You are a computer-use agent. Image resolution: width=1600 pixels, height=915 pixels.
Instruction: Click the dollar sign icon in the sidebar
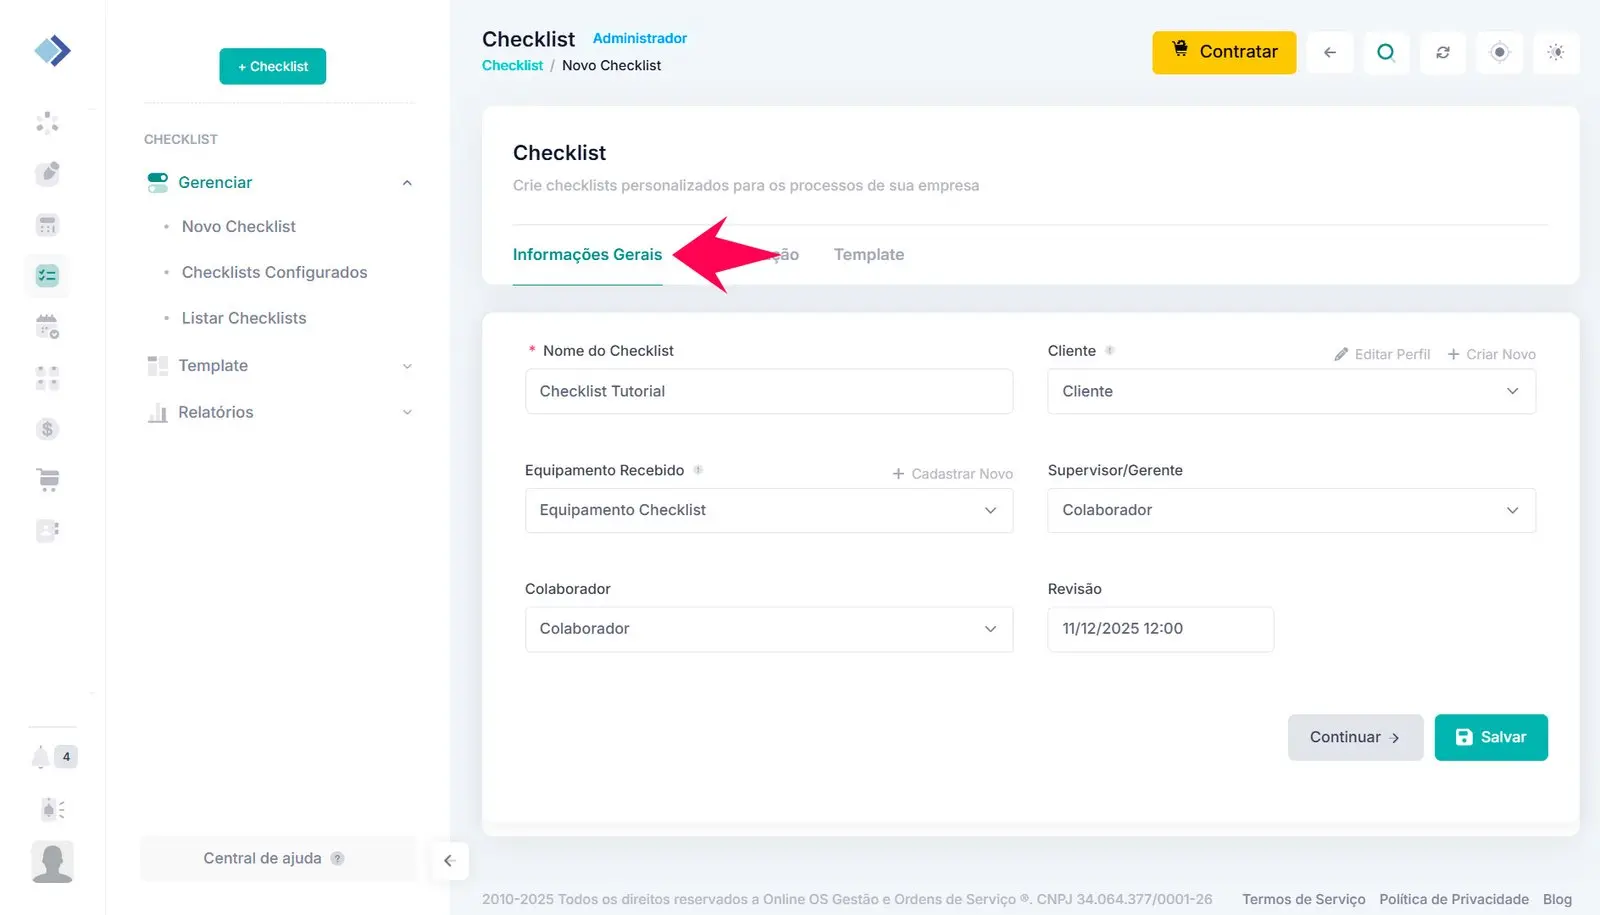click(x=47, y=429)
